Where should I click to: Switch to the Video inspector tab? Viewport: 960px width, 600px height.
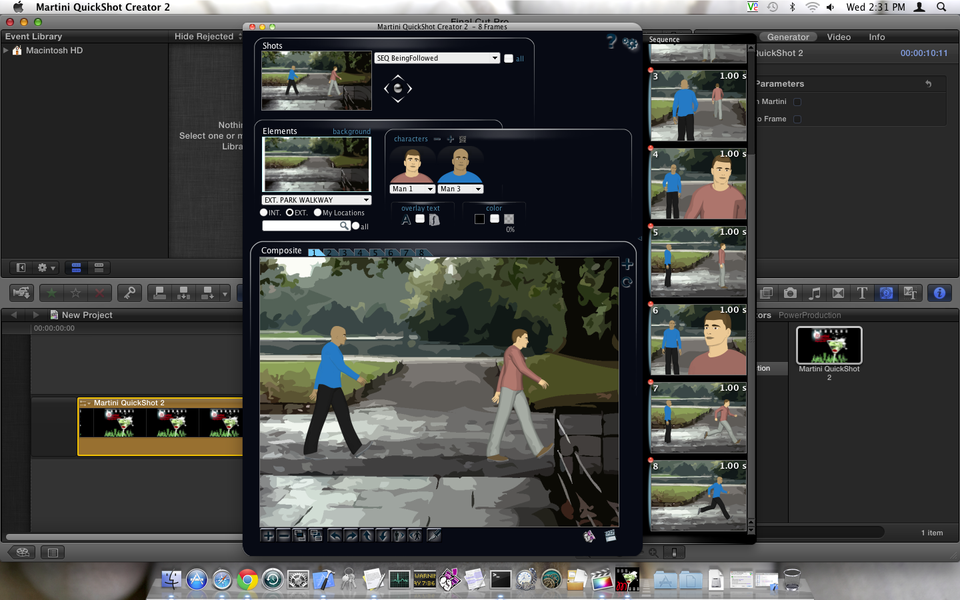(x=838, y=37)
